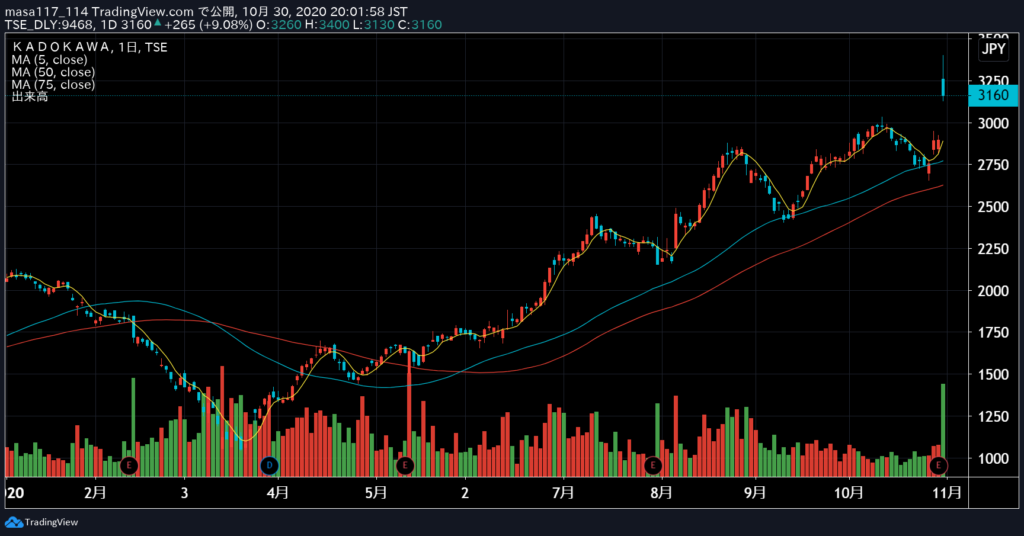The height and width of the screenshot is (536, 1024).
Task: Click the TradingView cloud logo
Action: 14,522
